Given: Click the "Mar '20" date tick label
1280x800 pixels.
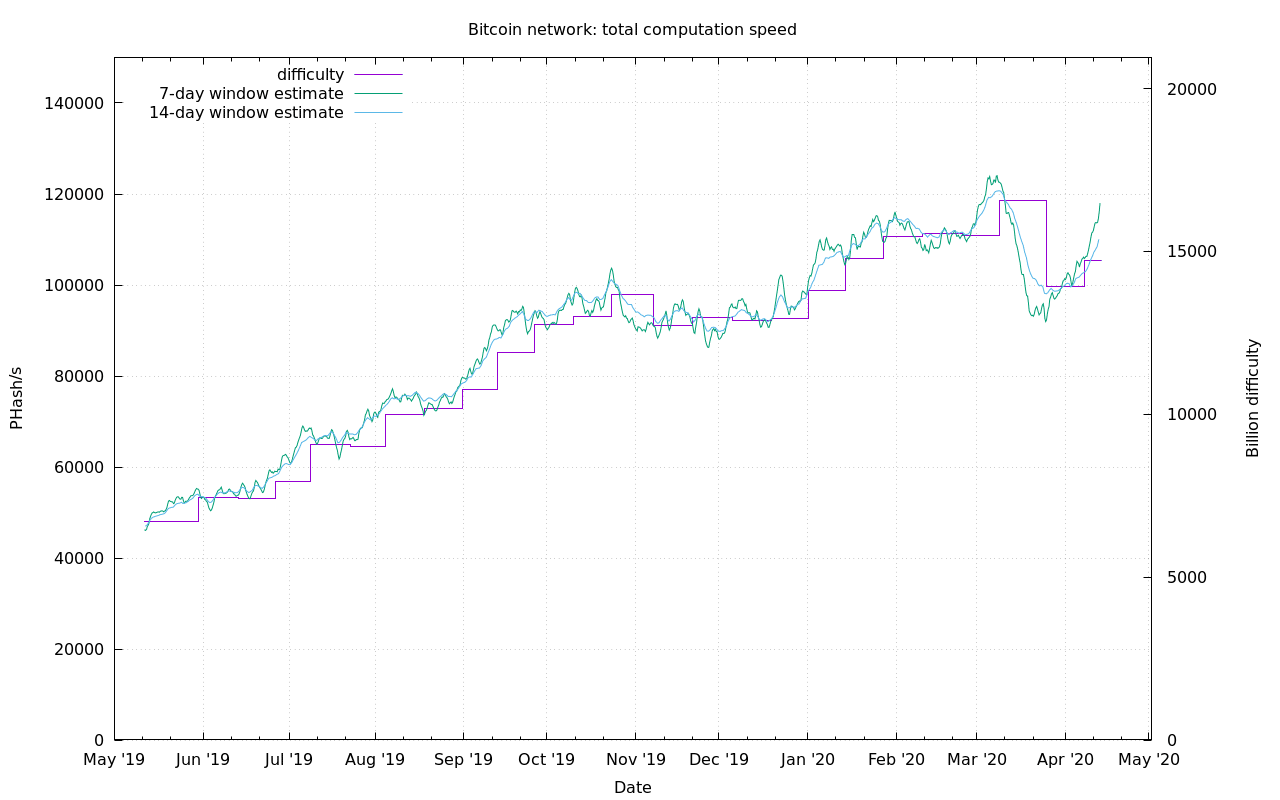Looking at the screenshot, I should (x=977, y=760).
